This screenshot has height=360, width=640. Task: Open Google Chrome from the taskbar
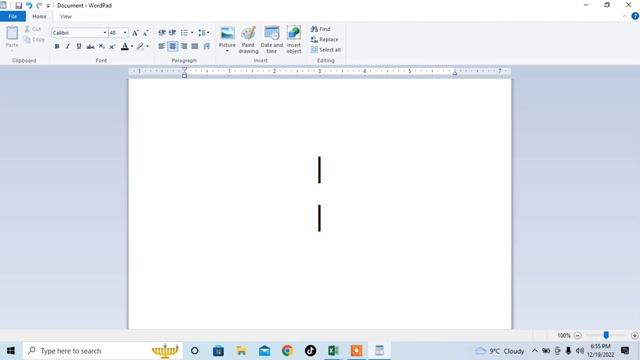[x=287, y=351]
